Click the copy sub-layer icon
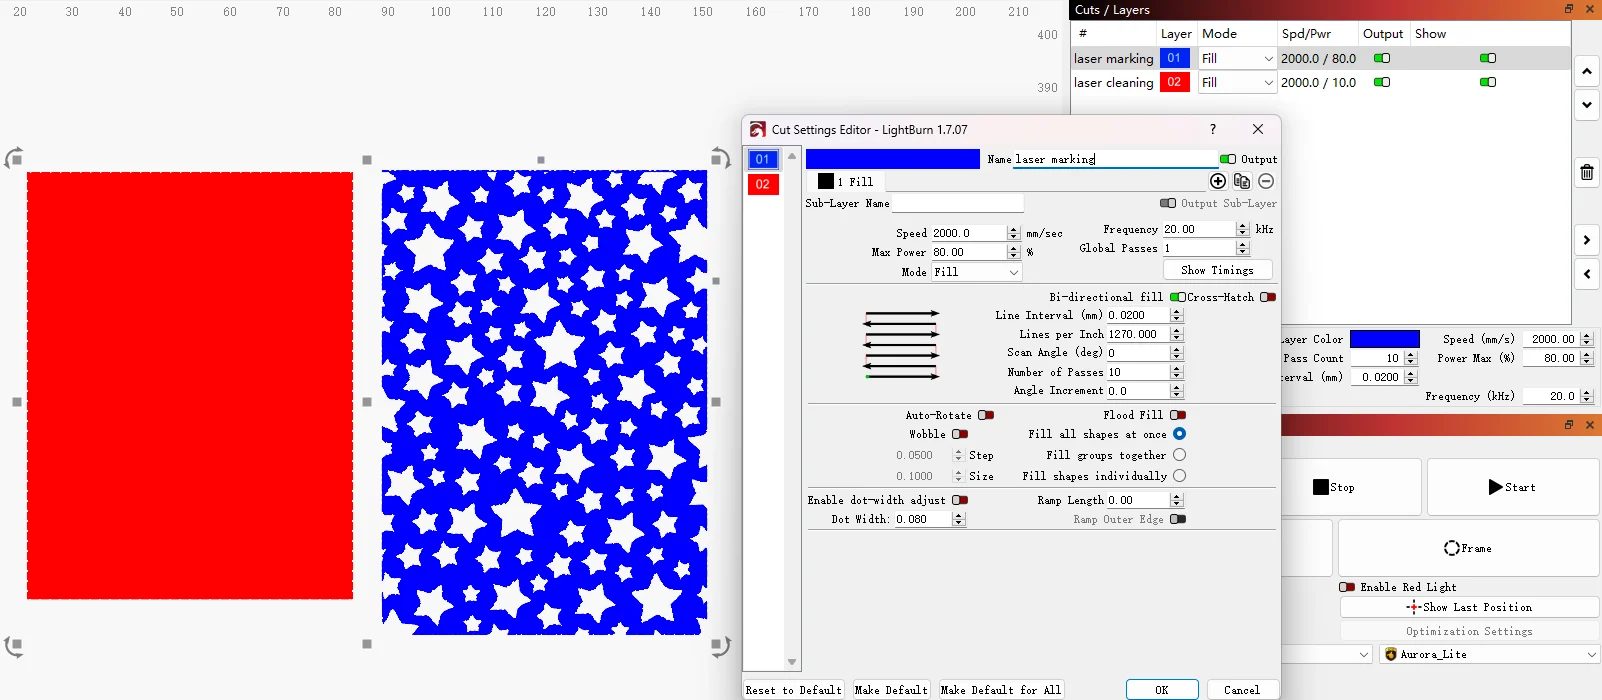Viewport: 1602px width, 700px height. (x=1242, y=181)
